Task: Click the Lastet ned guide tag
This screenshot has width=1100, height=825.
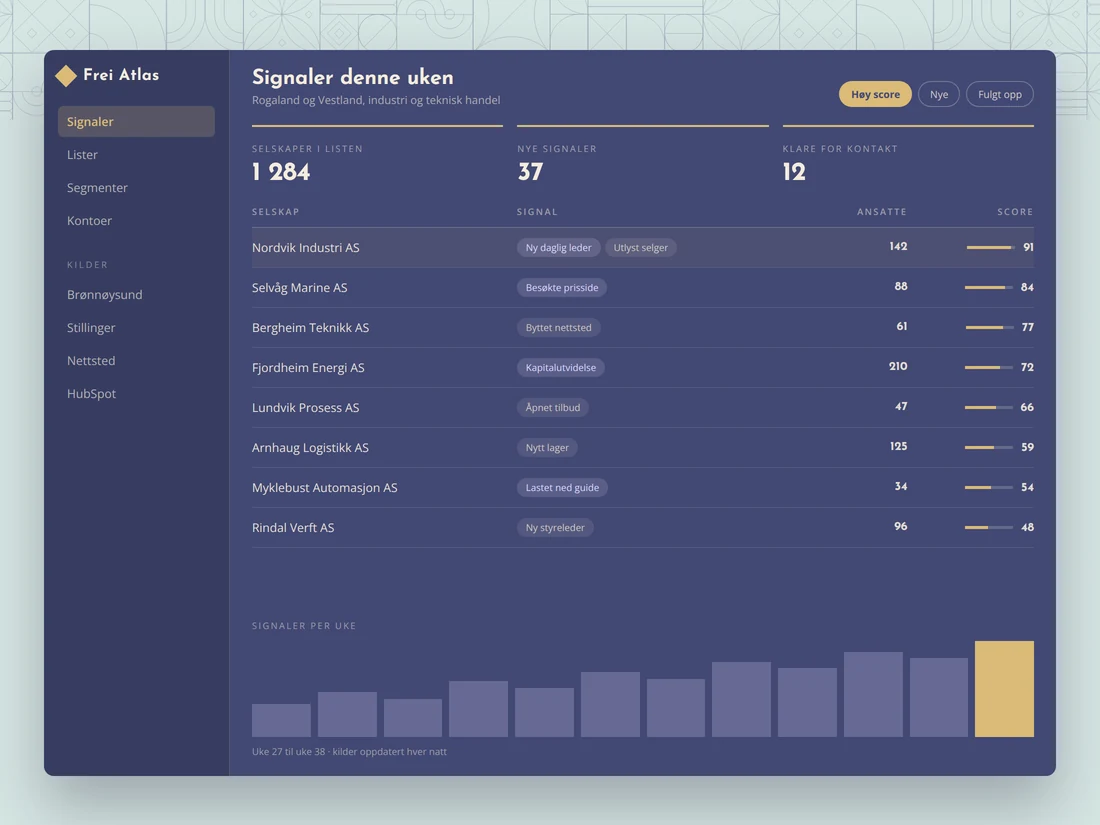Action: 563,488
